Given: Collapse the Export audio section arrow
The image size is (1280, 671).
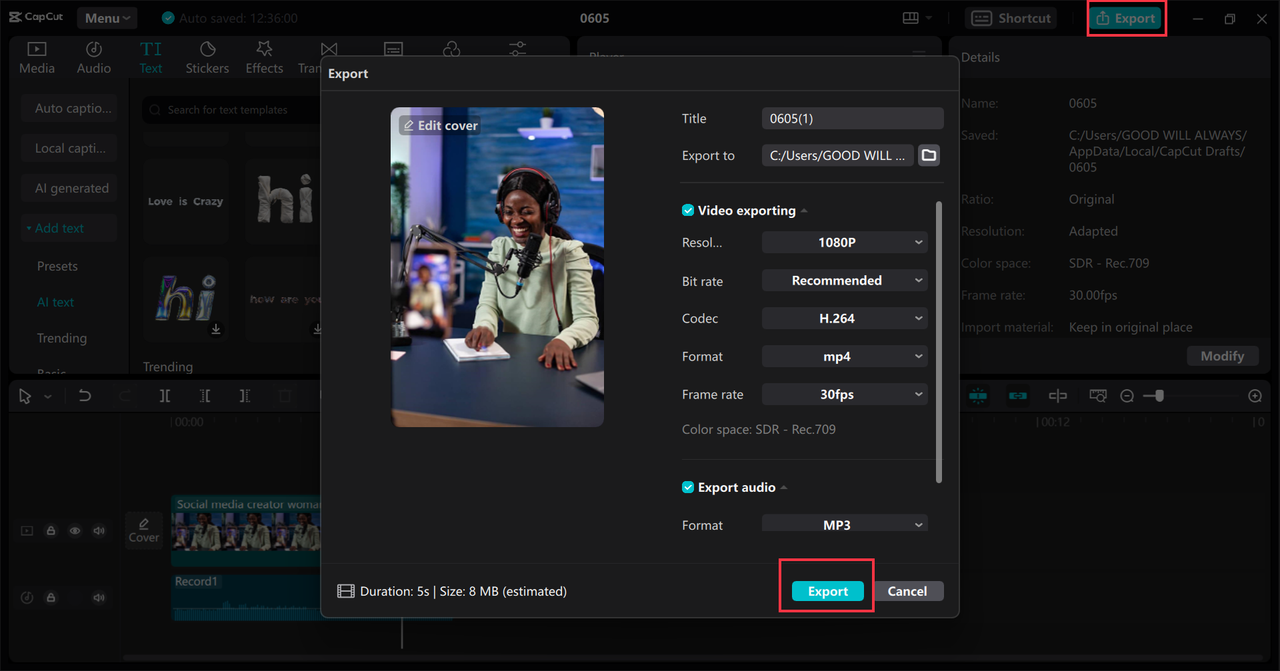Looking at the screenshot, I should pos(784,488).
